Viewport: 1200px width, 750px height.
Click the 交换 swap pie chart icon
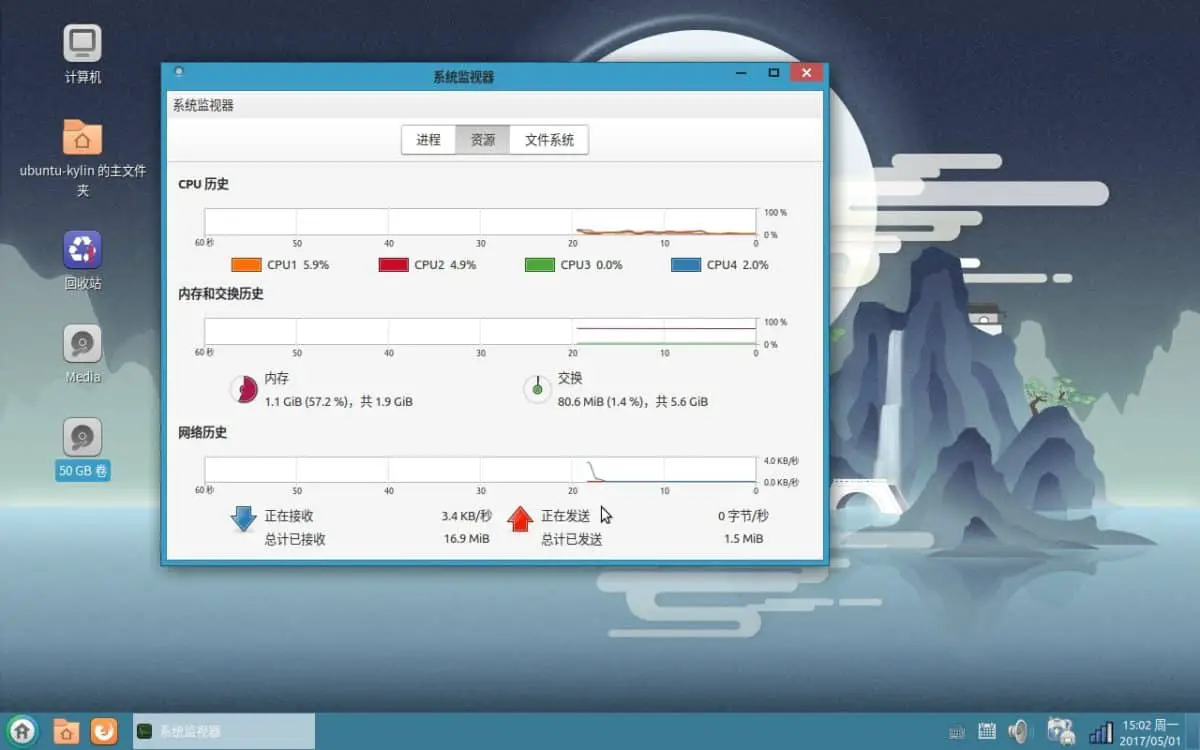(x=538, y=389)
